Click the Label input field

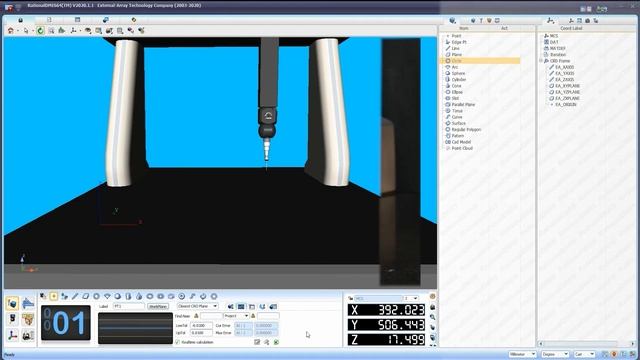click(129, 306)
